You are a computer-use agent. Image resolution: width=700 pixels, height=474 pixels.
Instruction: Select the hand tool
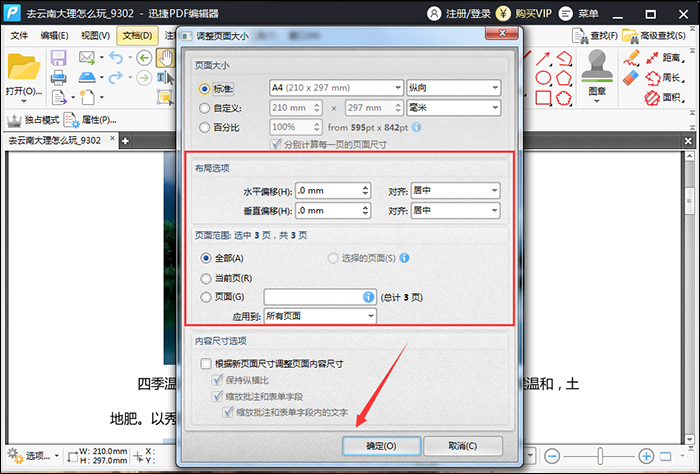165,58
